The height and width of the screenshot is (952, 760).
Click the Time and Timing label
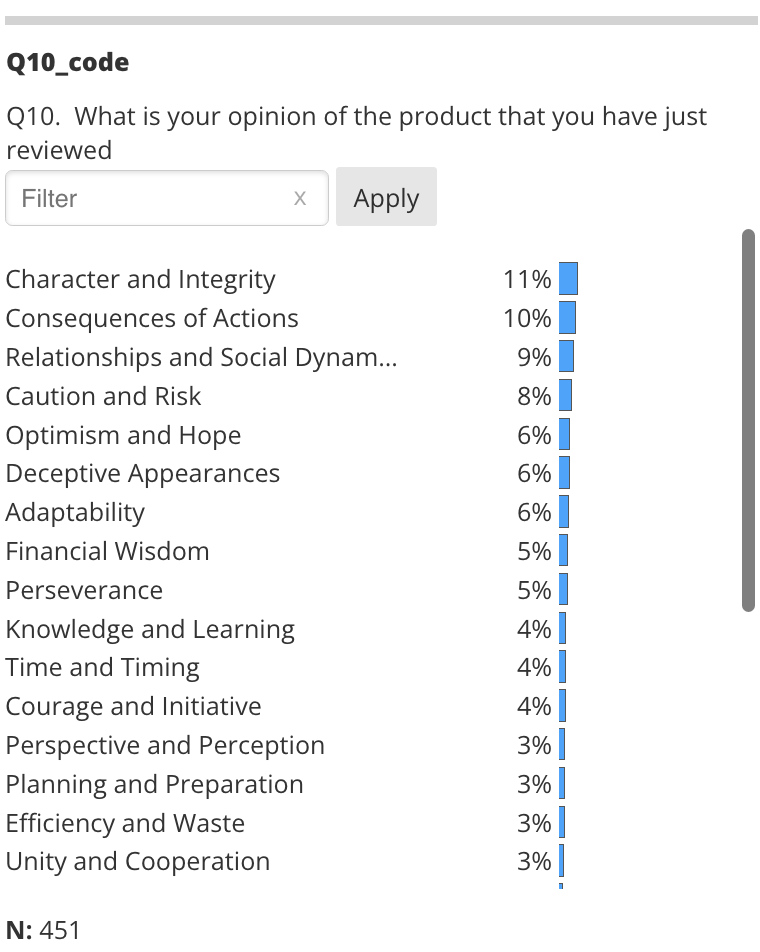[102, 667]
